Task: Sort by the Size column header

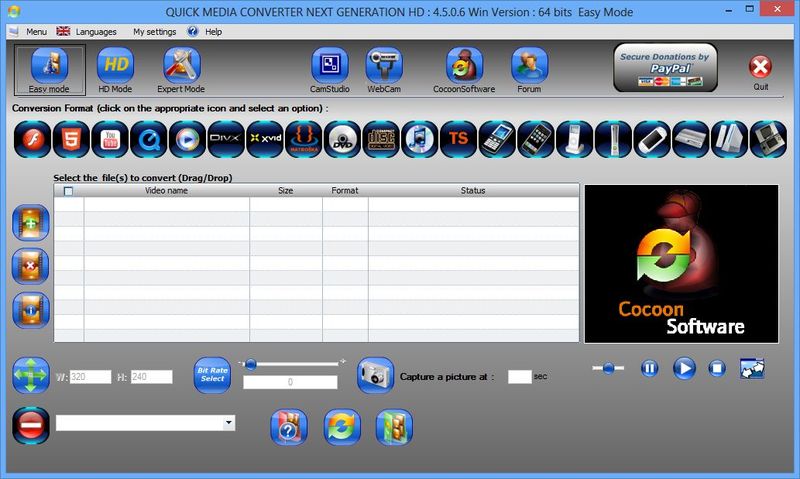Action: coord(286,190)
